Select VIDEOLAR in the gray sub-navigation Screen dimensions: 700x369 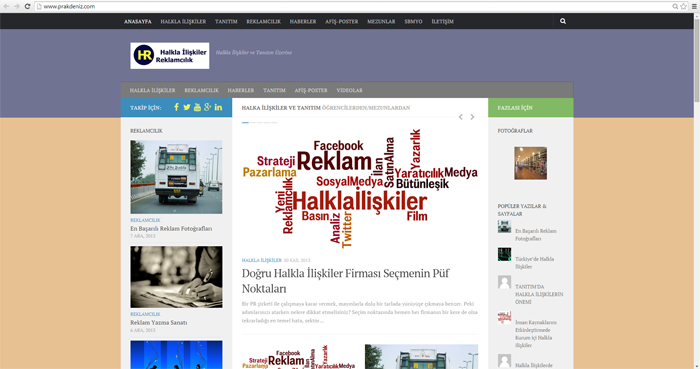pyautogui.click(x=349, y=90)
